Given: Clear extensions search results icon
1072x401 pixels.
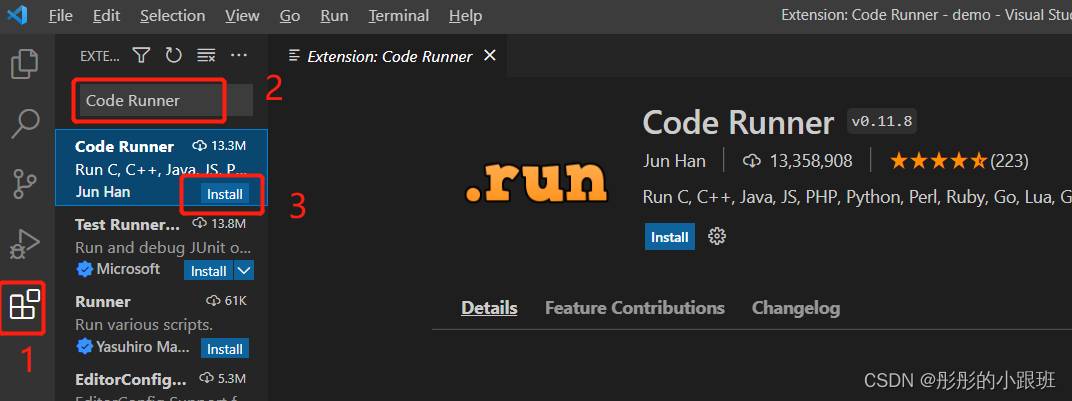Looking at the screenshot, I should pyautogui.click(x=206, y=55).
